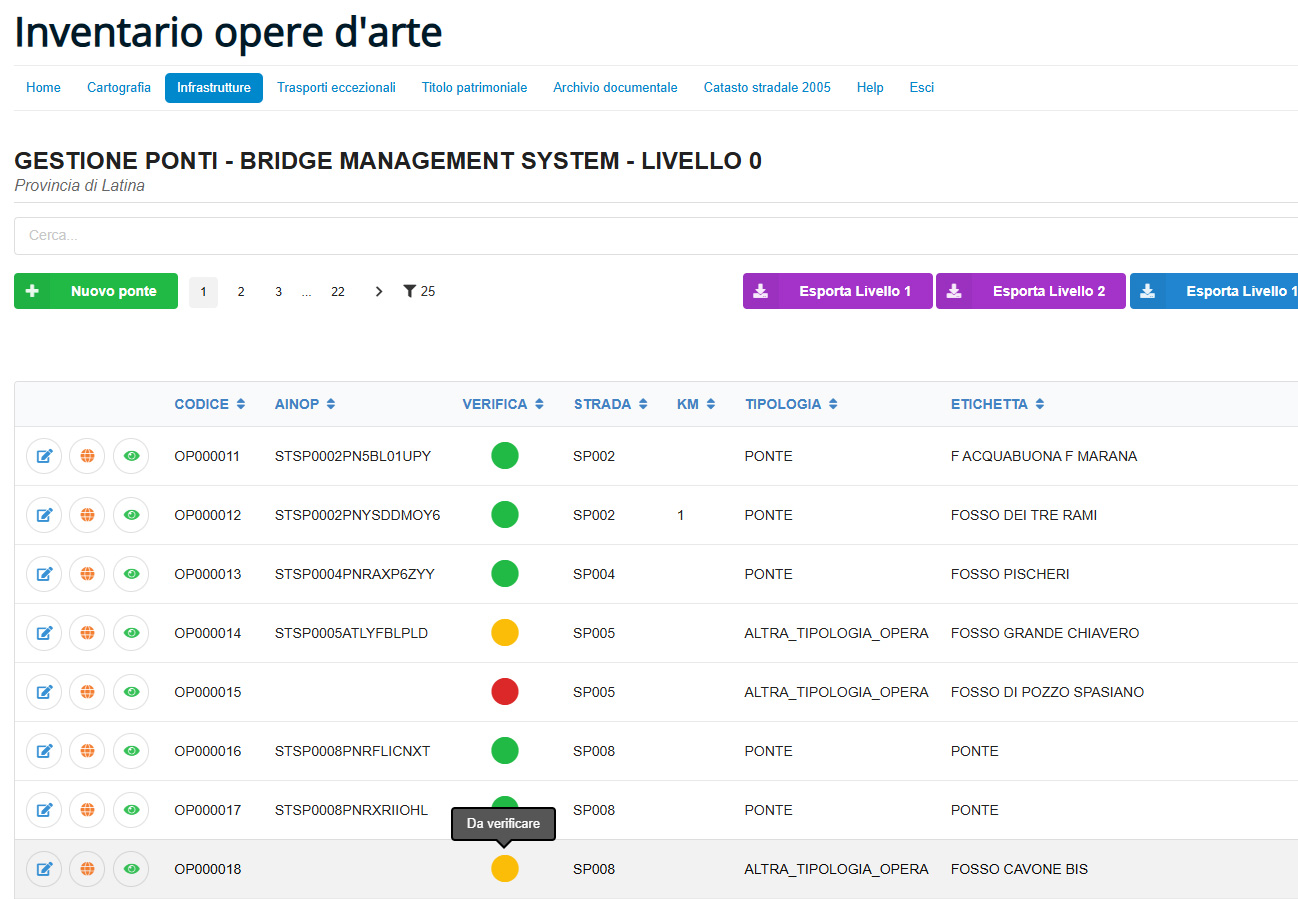The image size is (1298, 899).
Task: Click the globe icon in row OP000016
Action: tap(87, 751)
